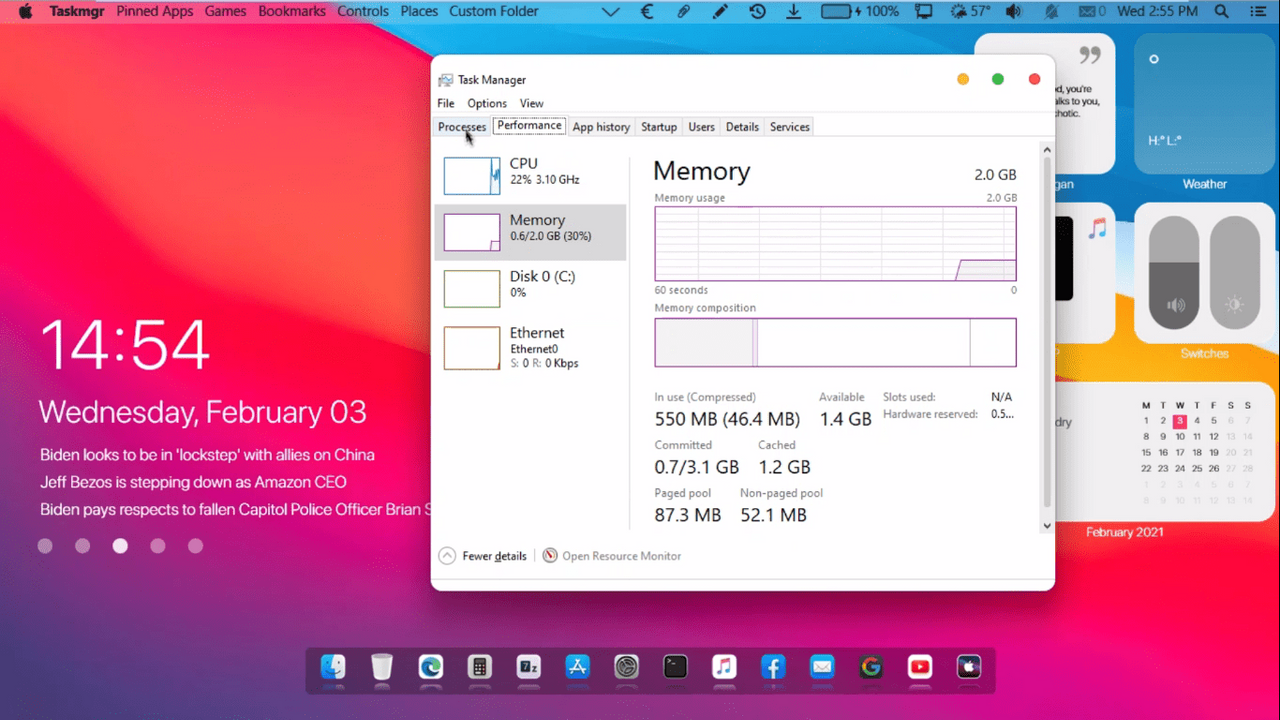The width and height of the screenshot is (1280, 720).
Task: Switch to the App history tab
Action: [x=600, y=127]
